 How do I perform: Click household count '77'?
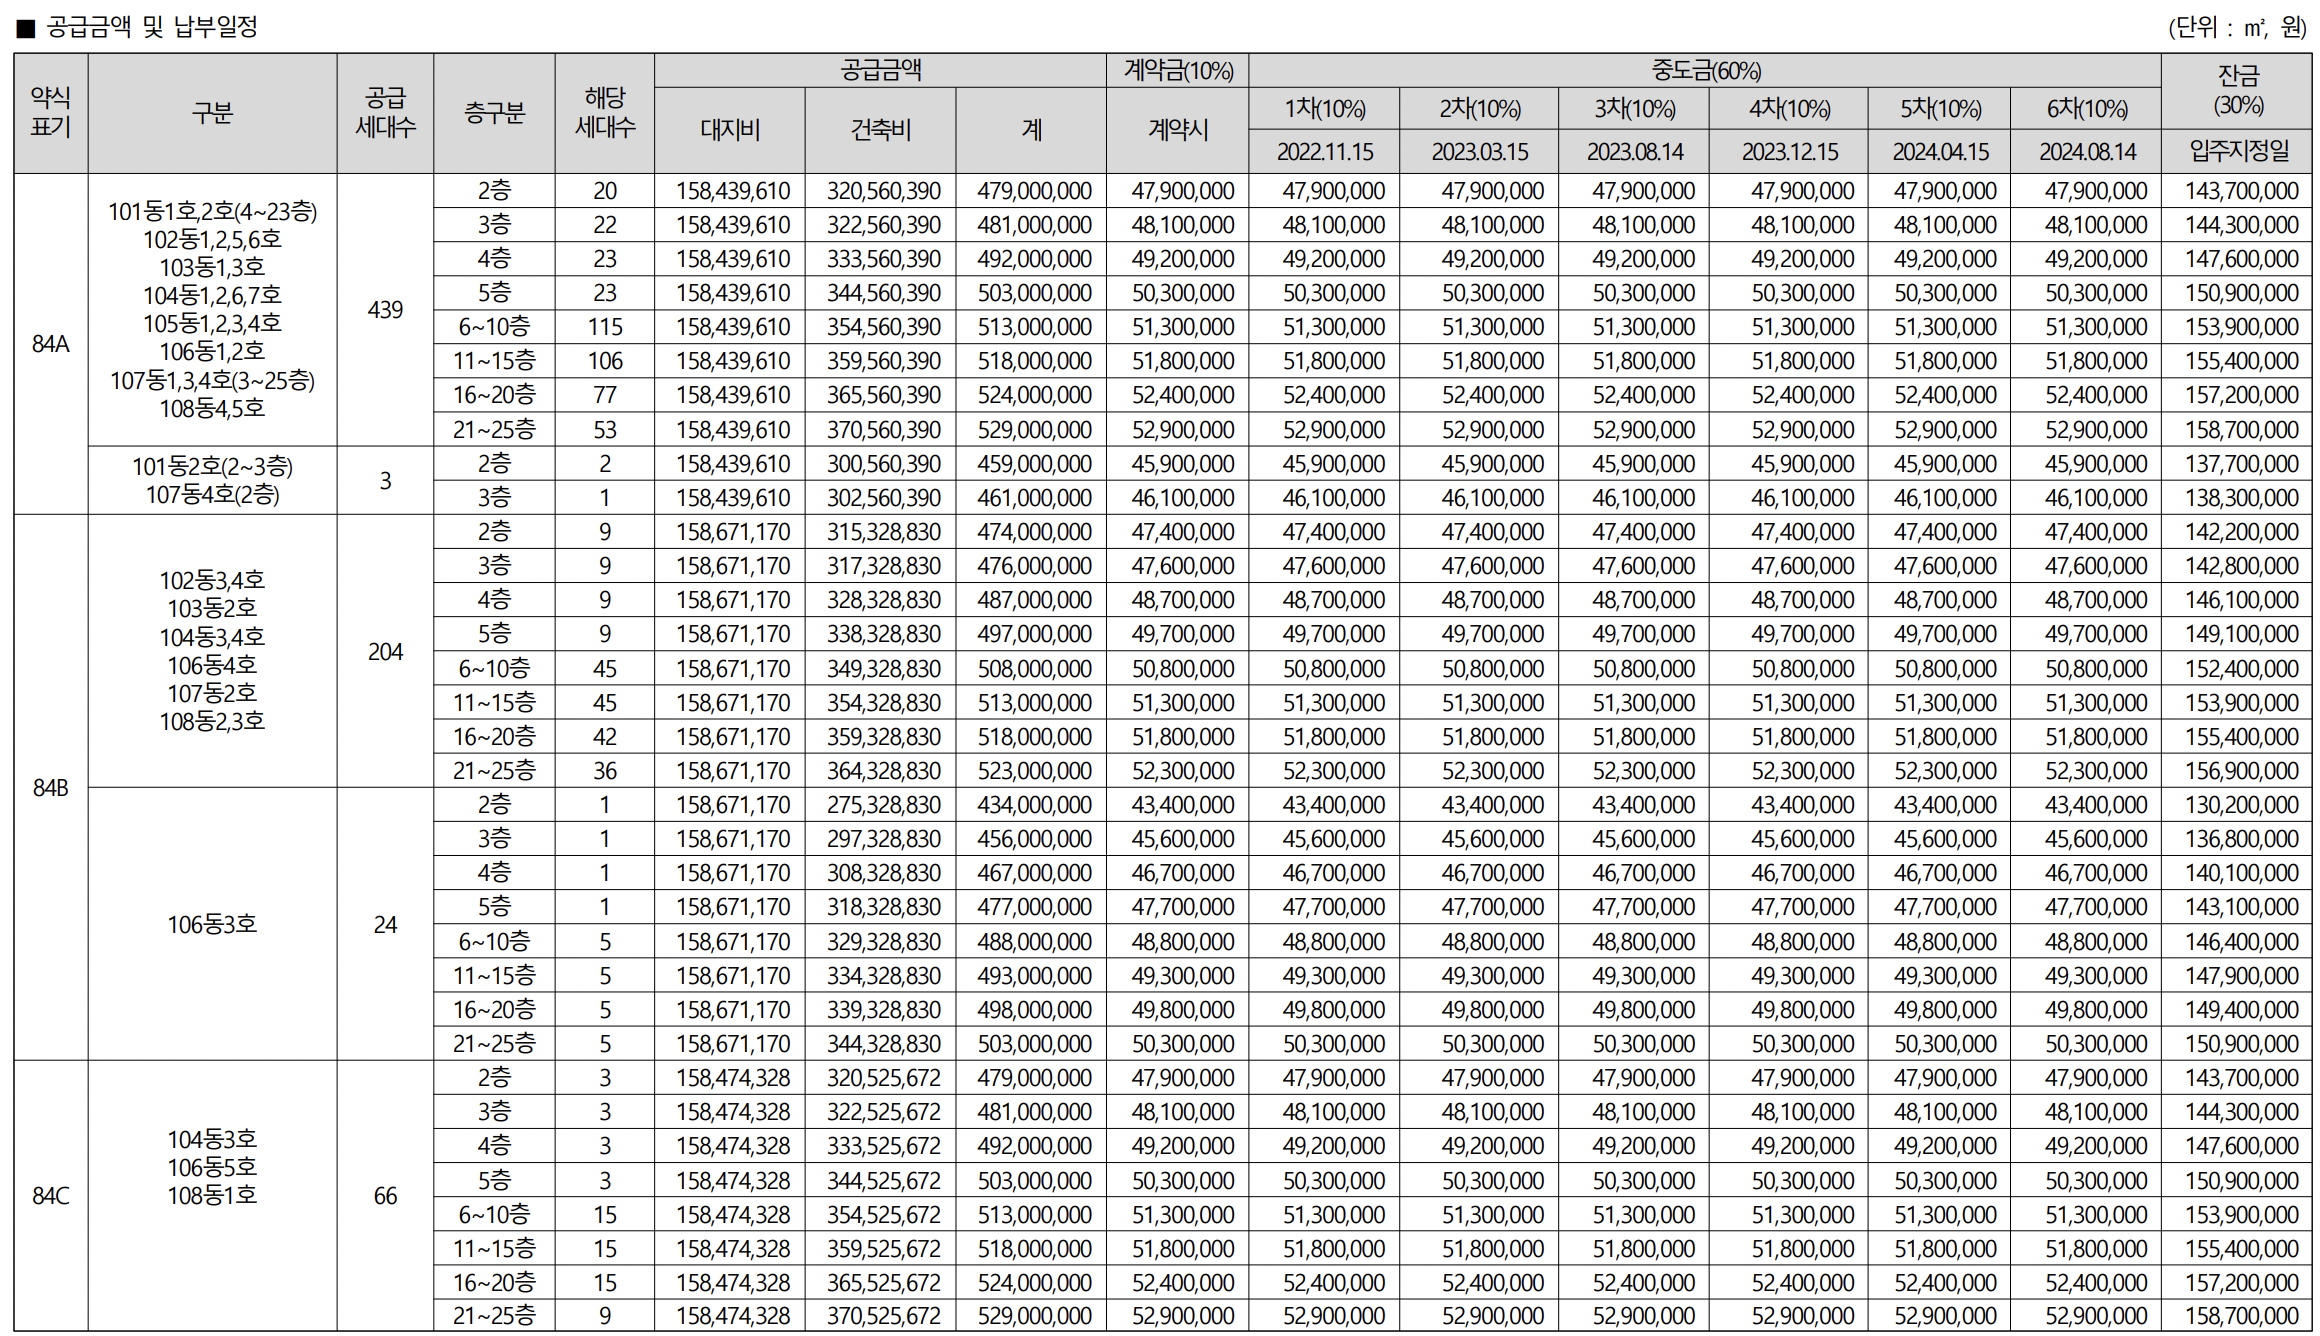[605, 396]
